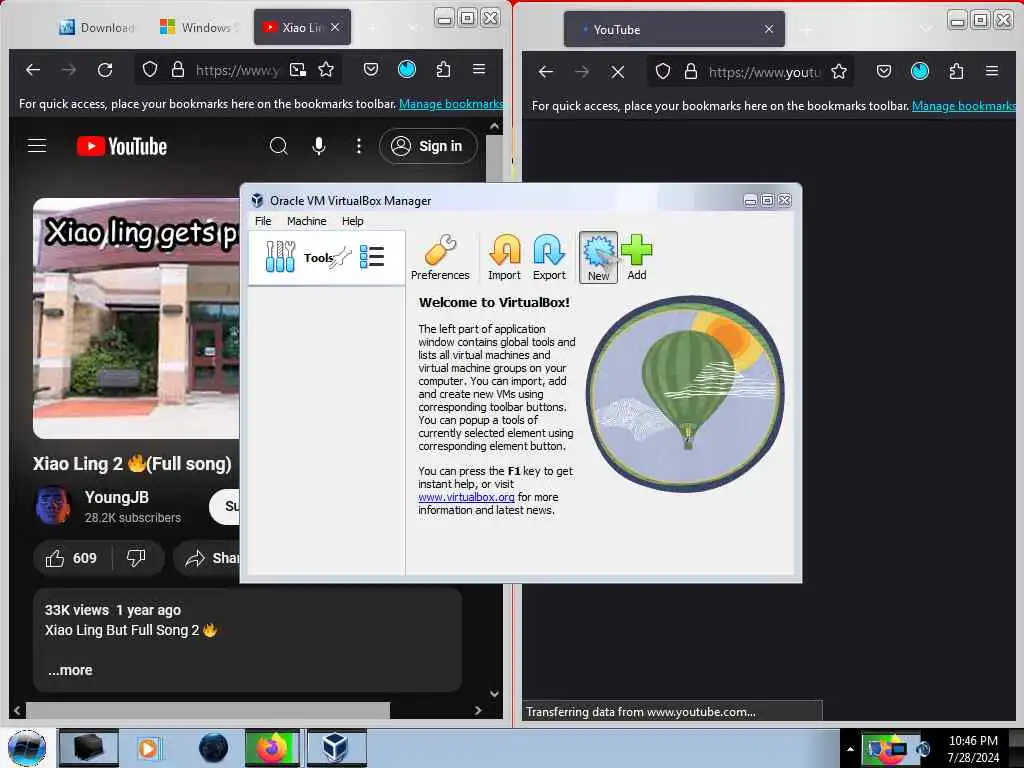The image size is (1024, 768).
Task: Click the right browser URL address field
Action: click(764, 72)
